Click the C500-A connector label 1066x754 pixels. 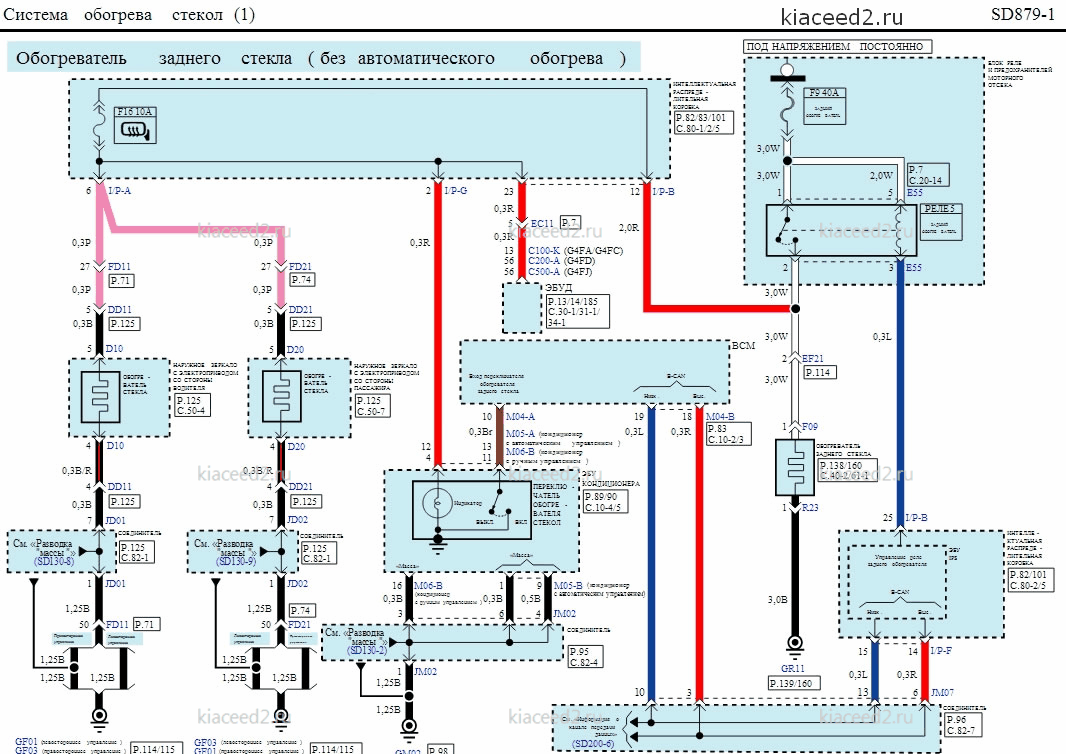coord(544,272)
